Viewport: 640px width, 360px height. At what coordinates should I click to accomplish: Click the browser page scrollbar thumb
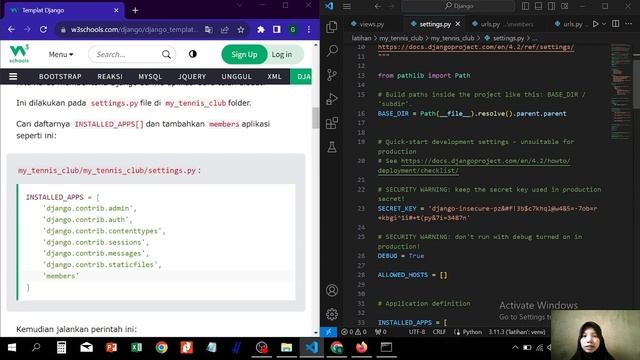[316, 118]
